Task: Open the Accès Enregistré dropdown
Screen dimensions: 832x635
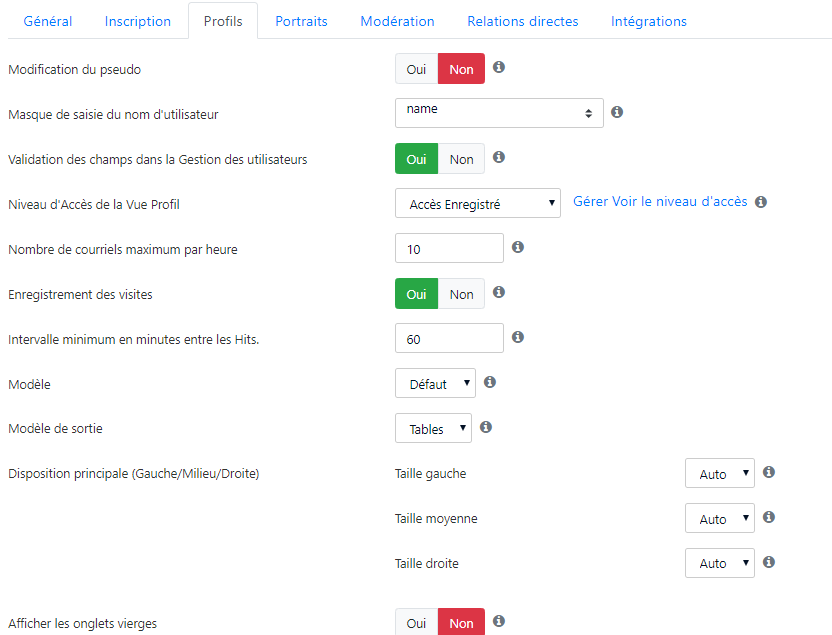Action: [478, 203]
